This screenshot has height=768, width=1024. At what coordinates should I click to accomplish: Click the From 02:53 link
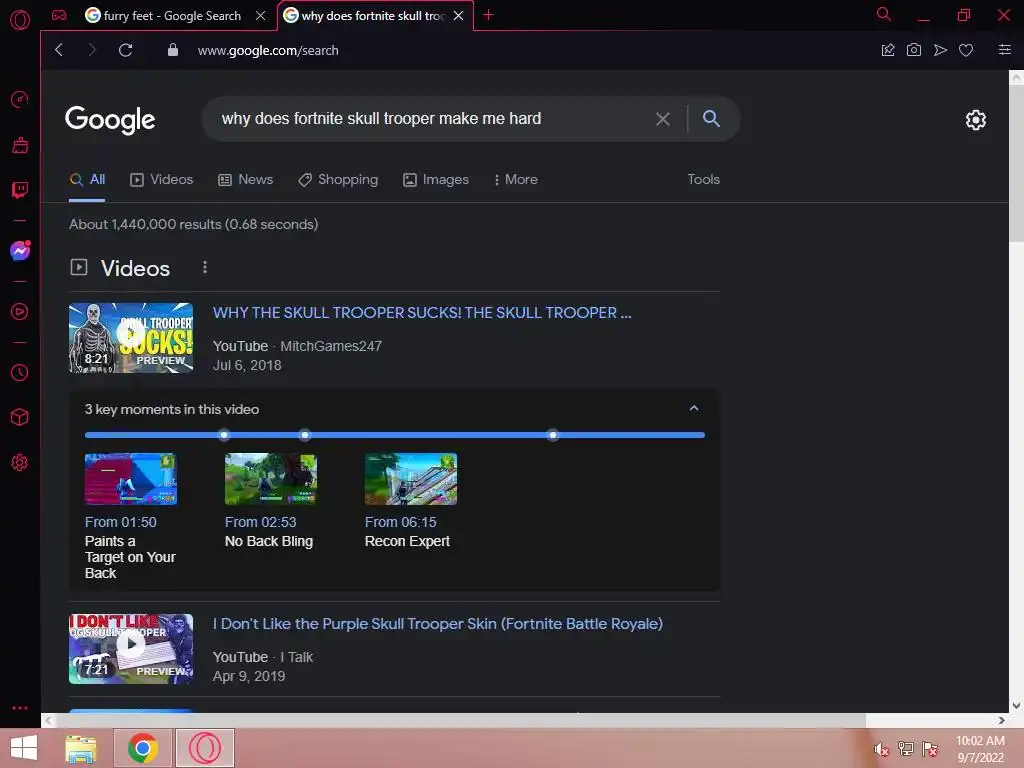click(261, 522)
